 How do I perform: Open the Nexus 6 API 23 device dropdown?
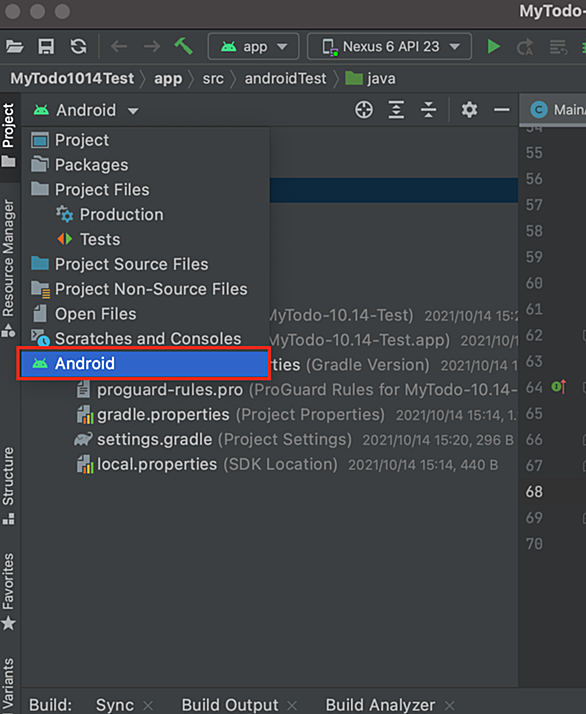(x=390, y=46)
